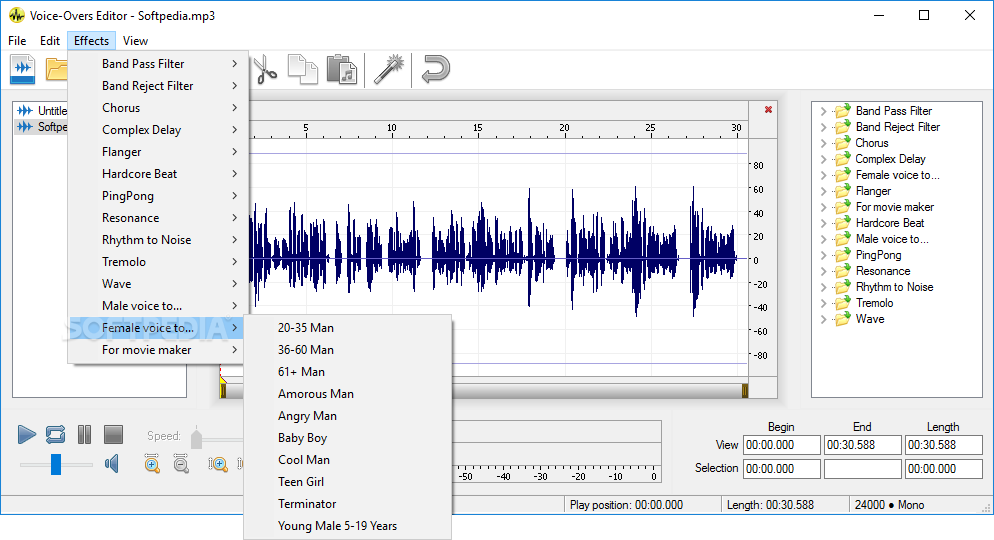Select Angry Man voice effect

pyautogui.click(x=307, y=416)
